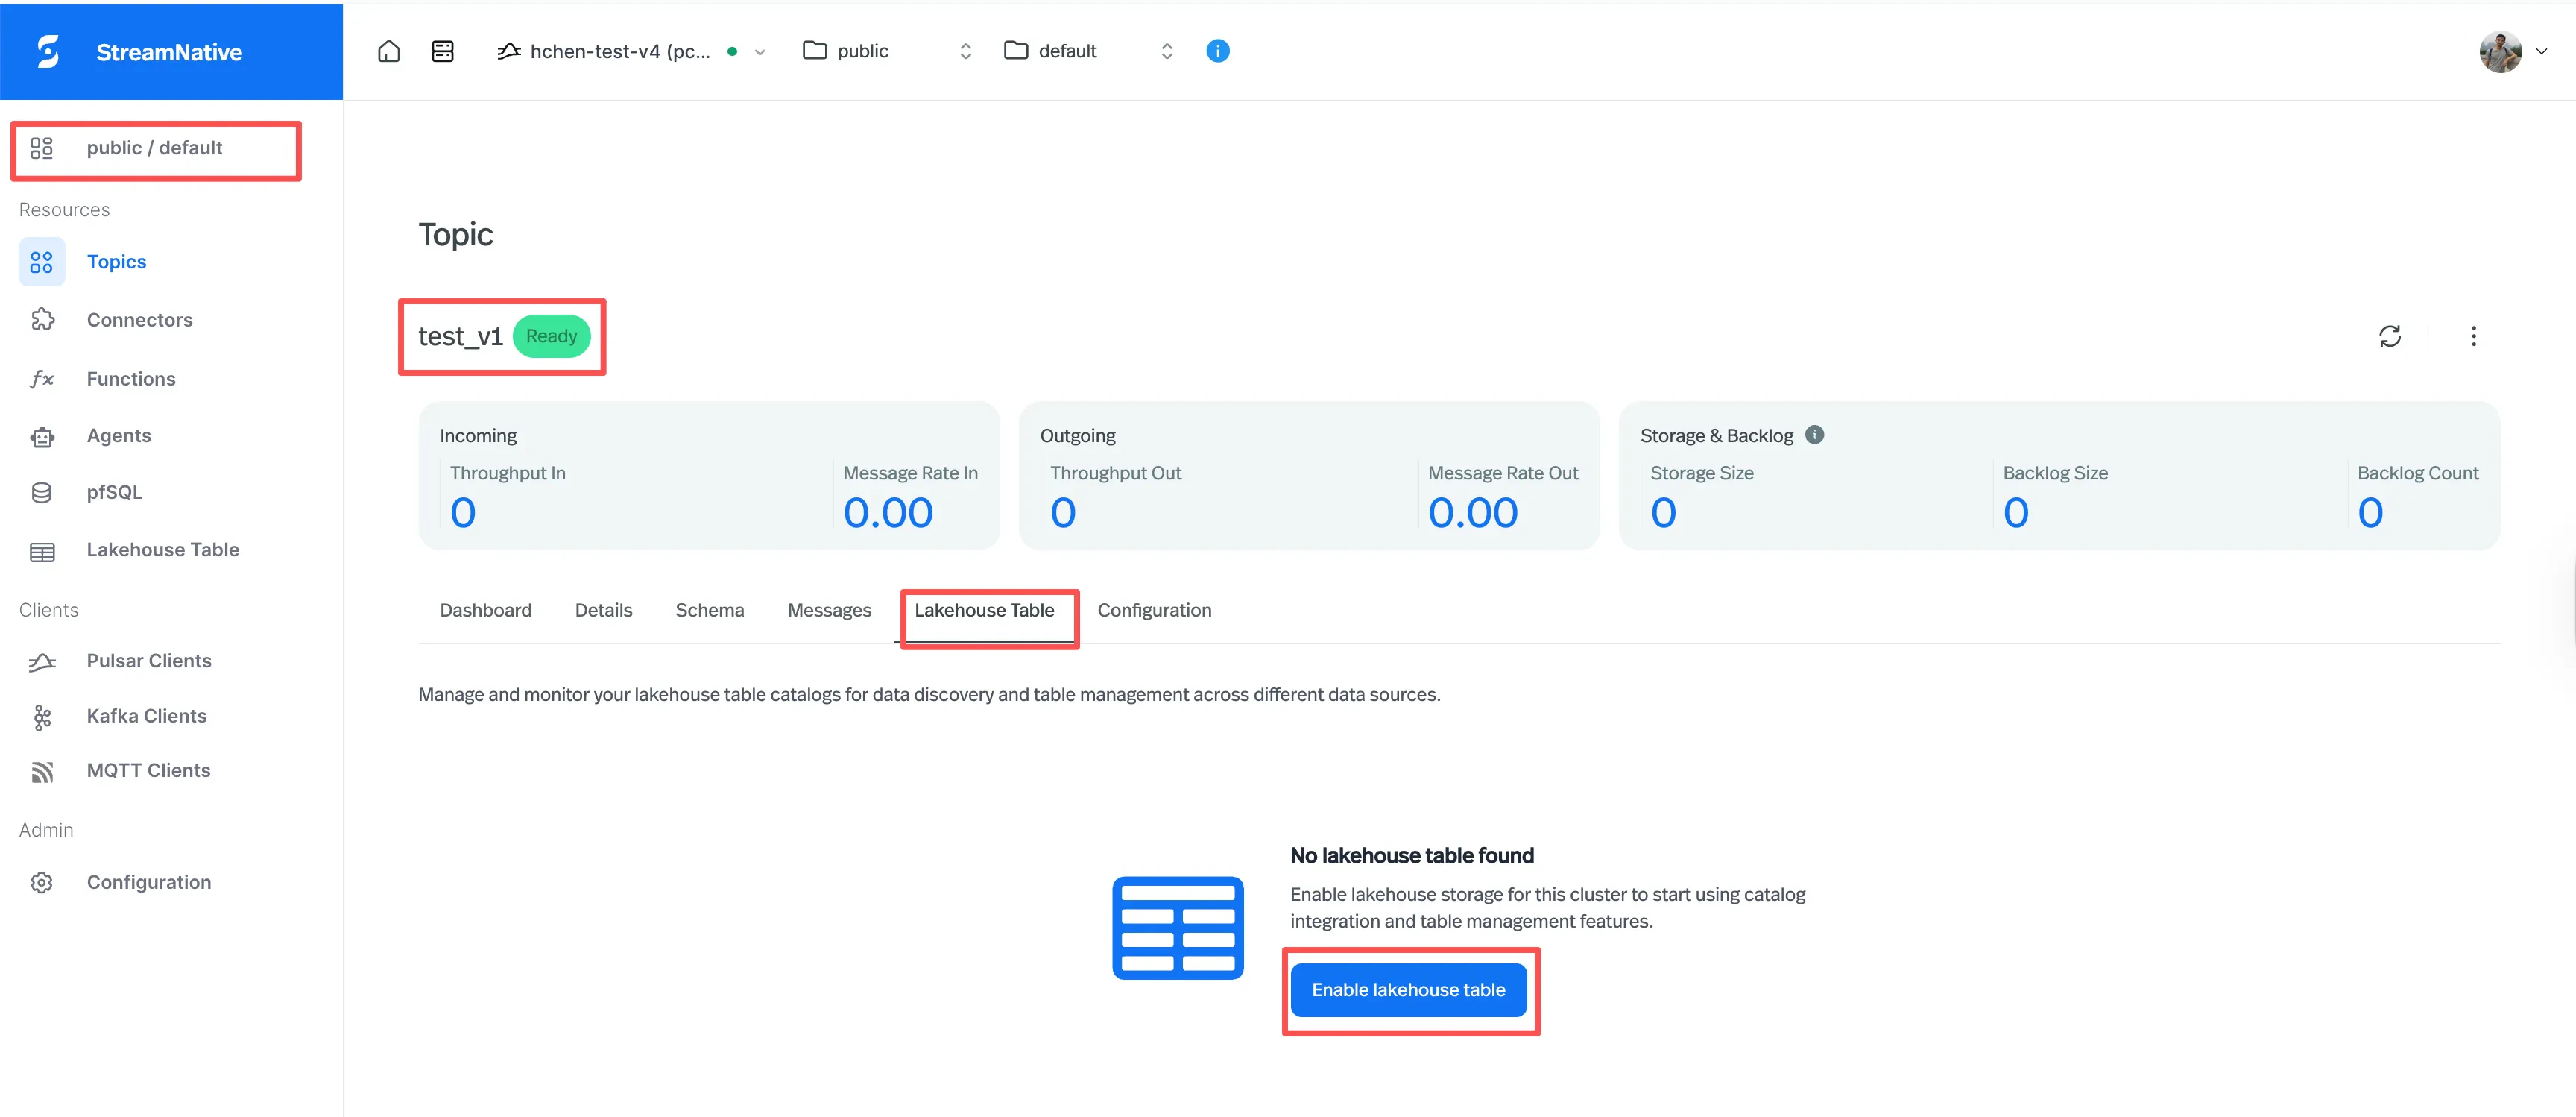Refresh the topic with the reload icon

(x=2389, y=336)
